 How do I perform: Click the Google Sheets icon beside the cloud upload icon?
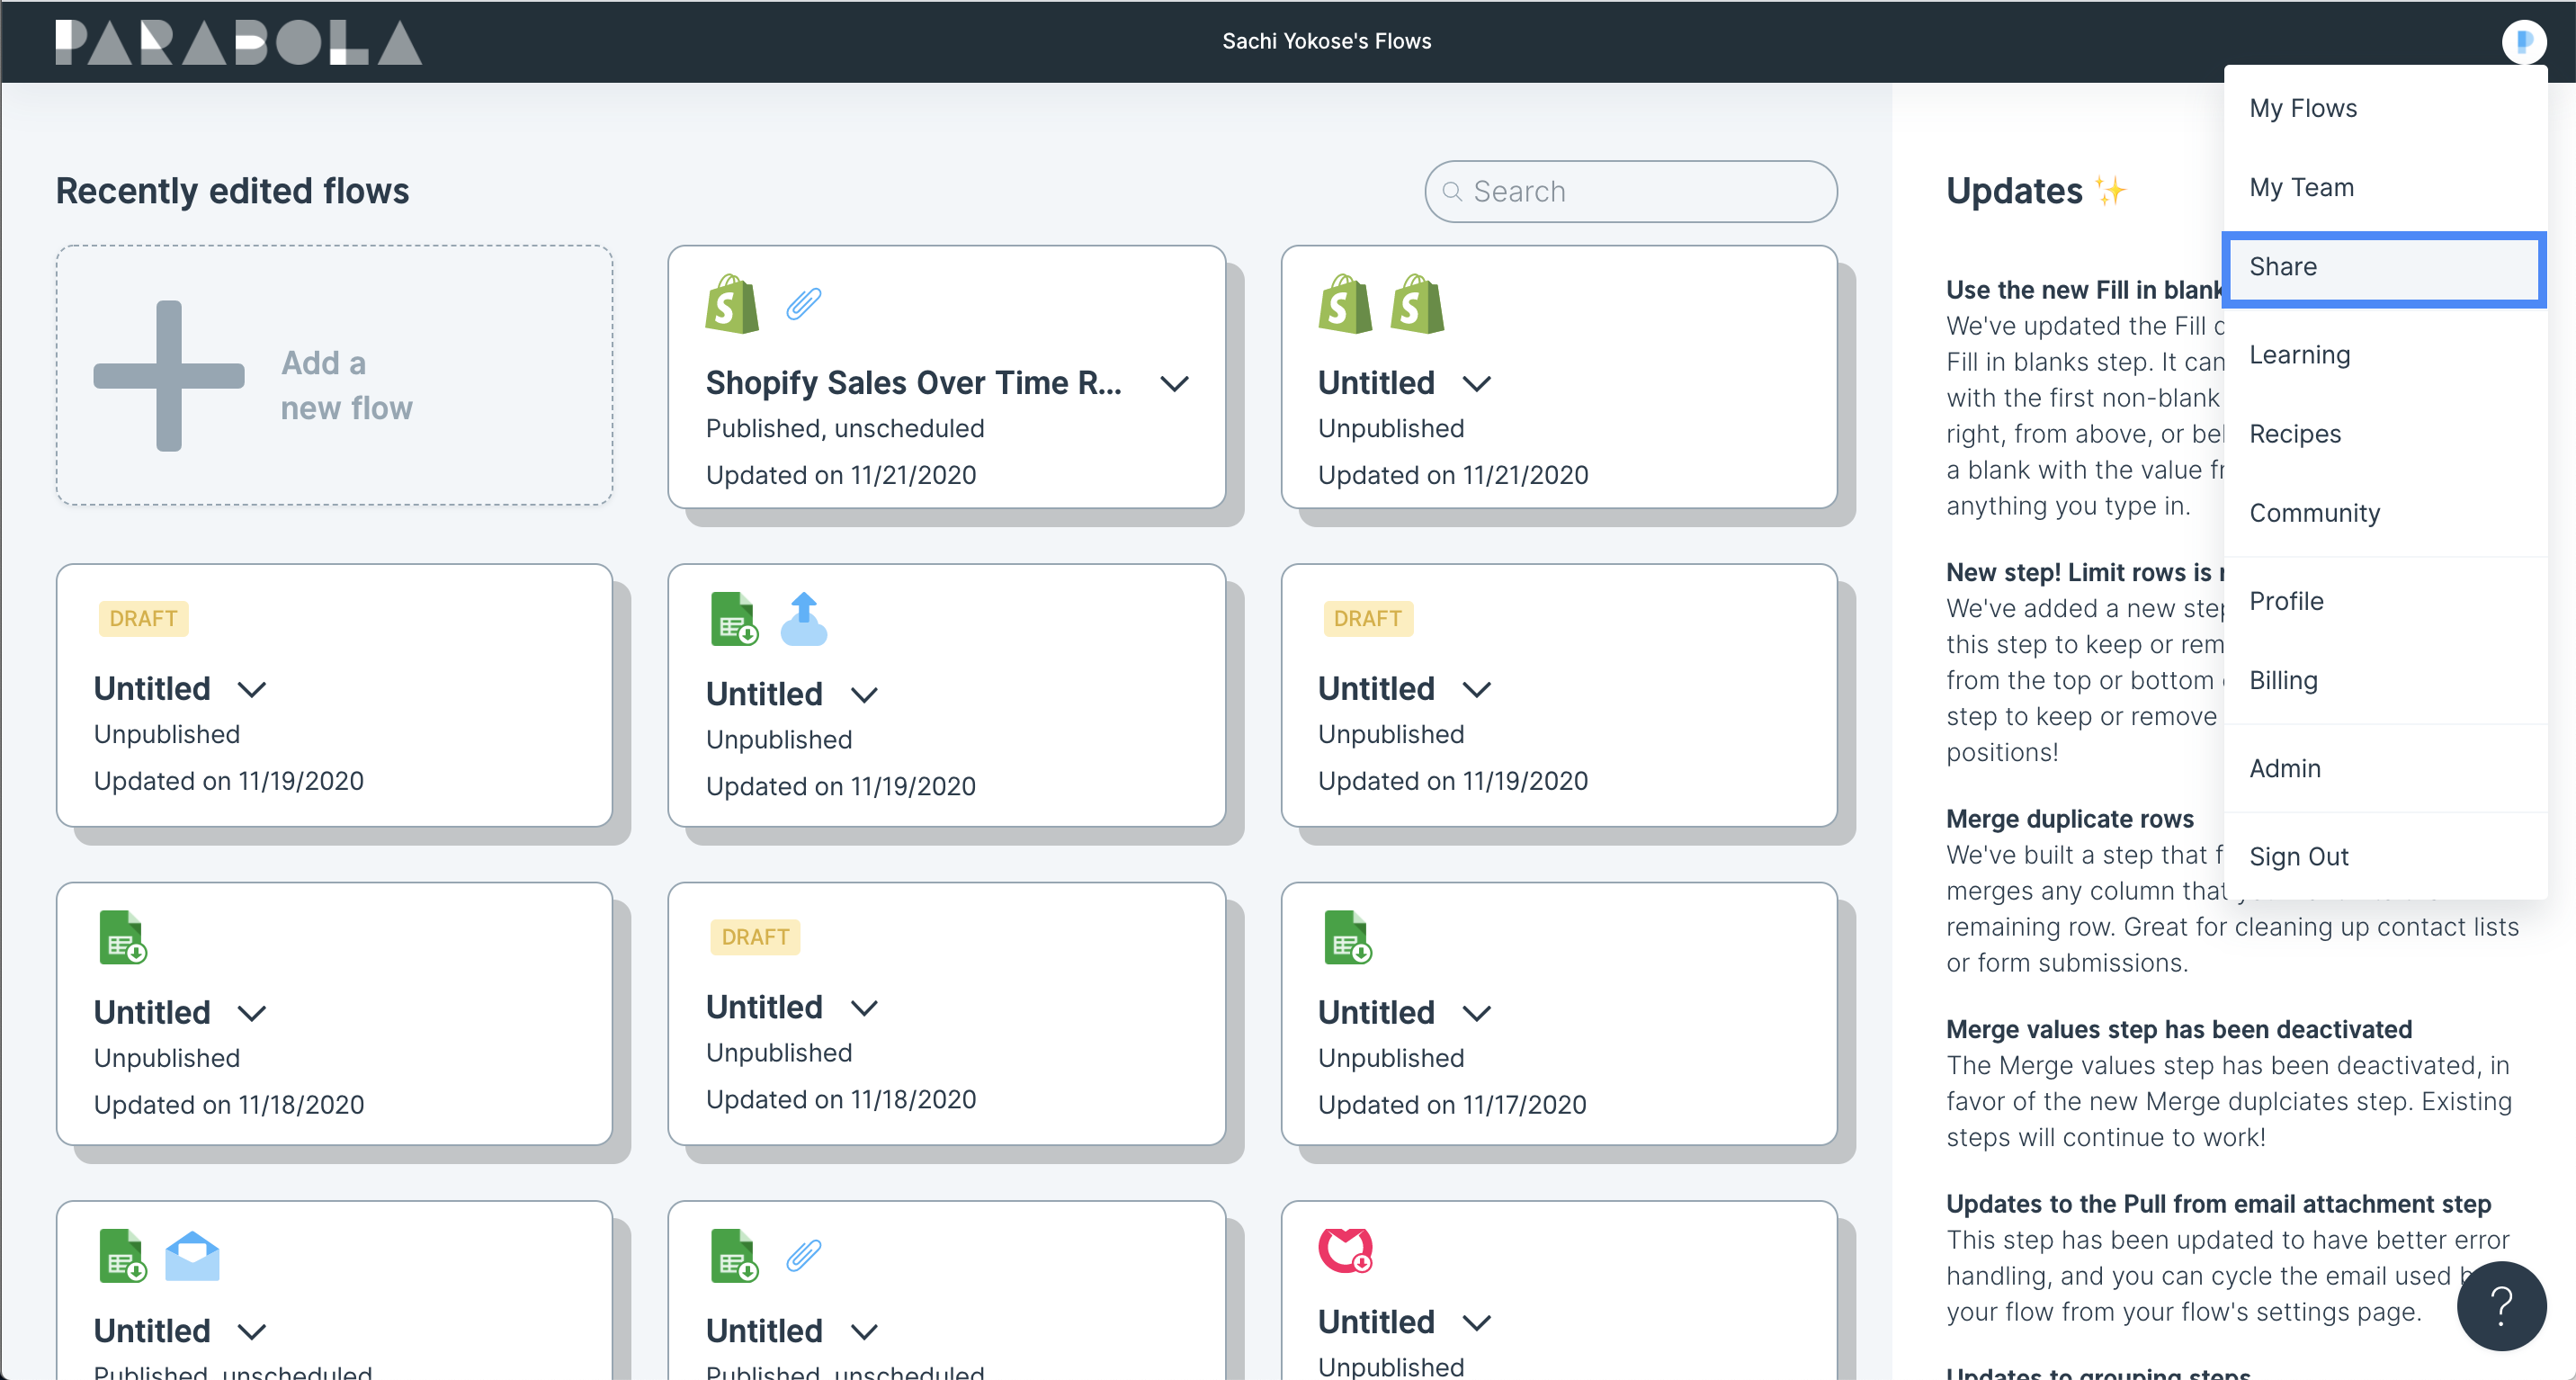733,619
